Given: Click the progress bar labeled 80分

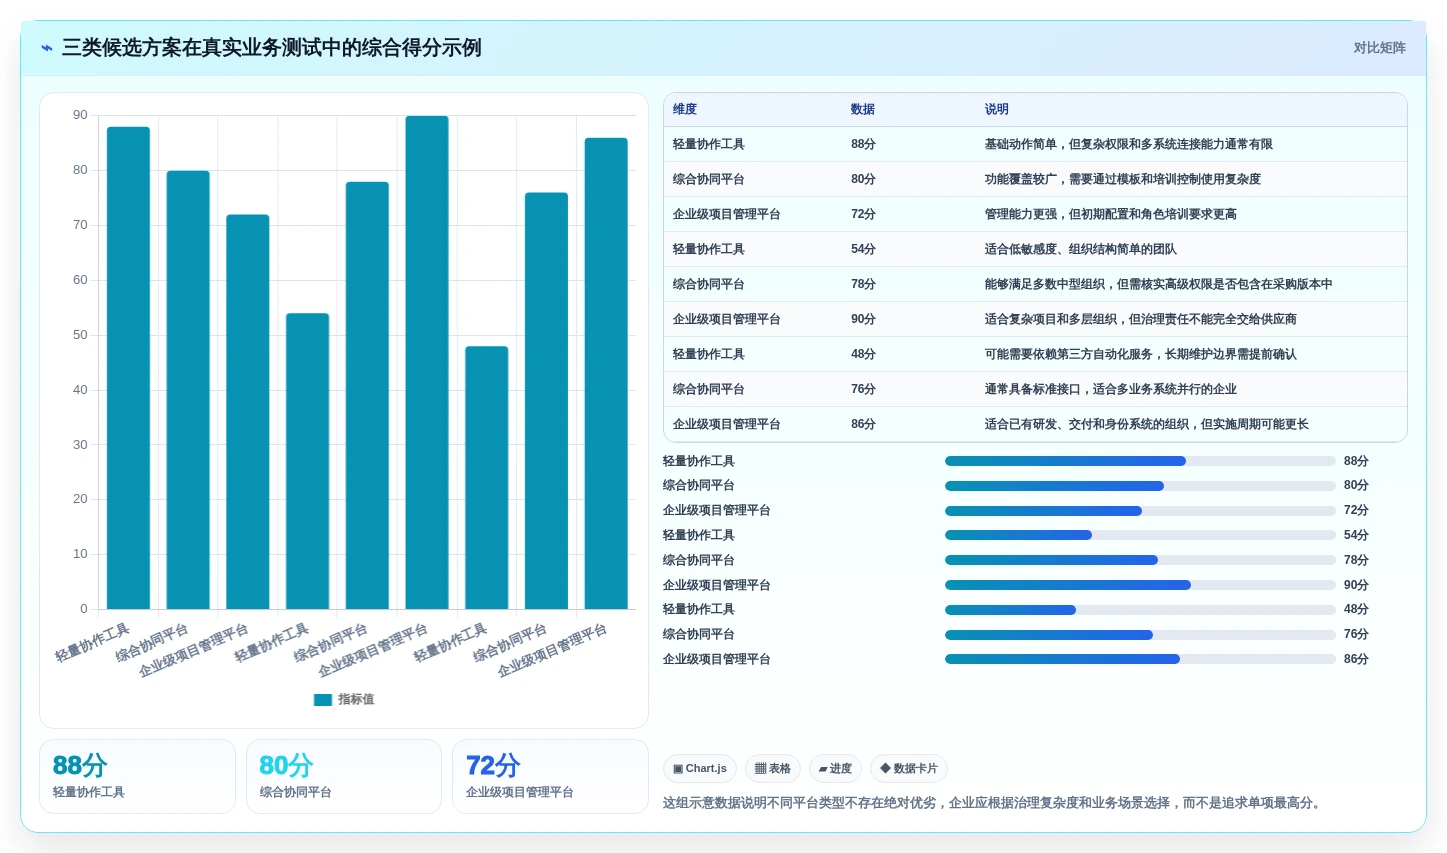Looking at the screenshot, I should point(1140,486).
